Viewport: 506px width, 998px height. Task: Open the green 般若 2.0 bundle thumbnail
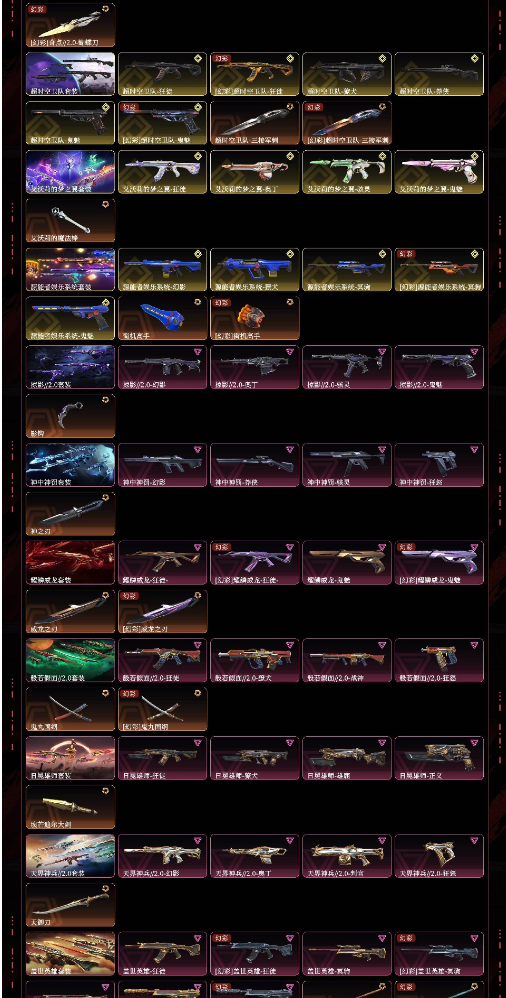pos(71,661)
